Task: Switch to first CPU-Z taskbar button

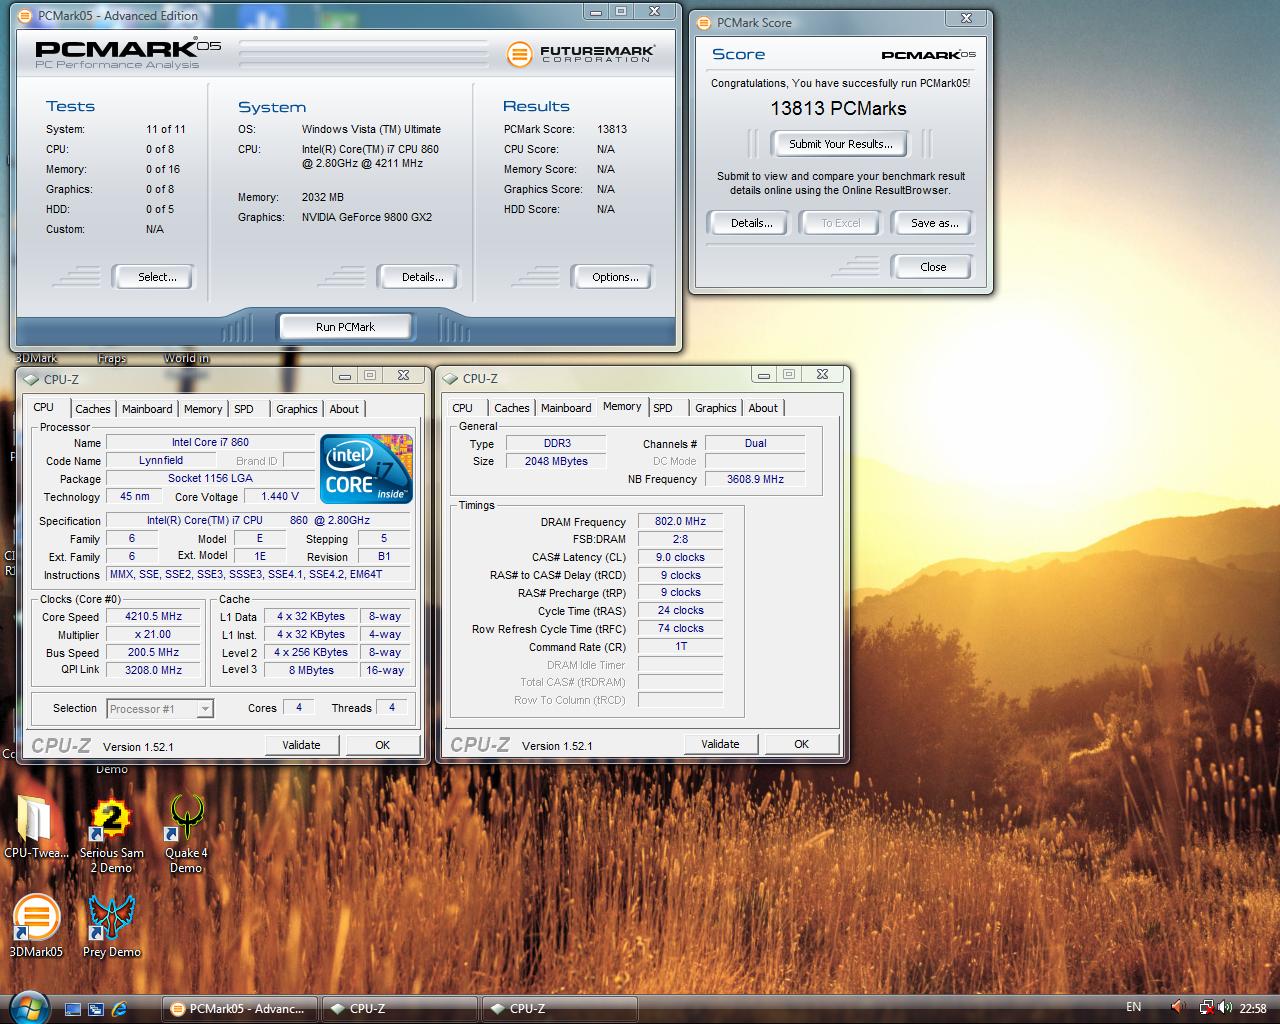Action: 399,1009
